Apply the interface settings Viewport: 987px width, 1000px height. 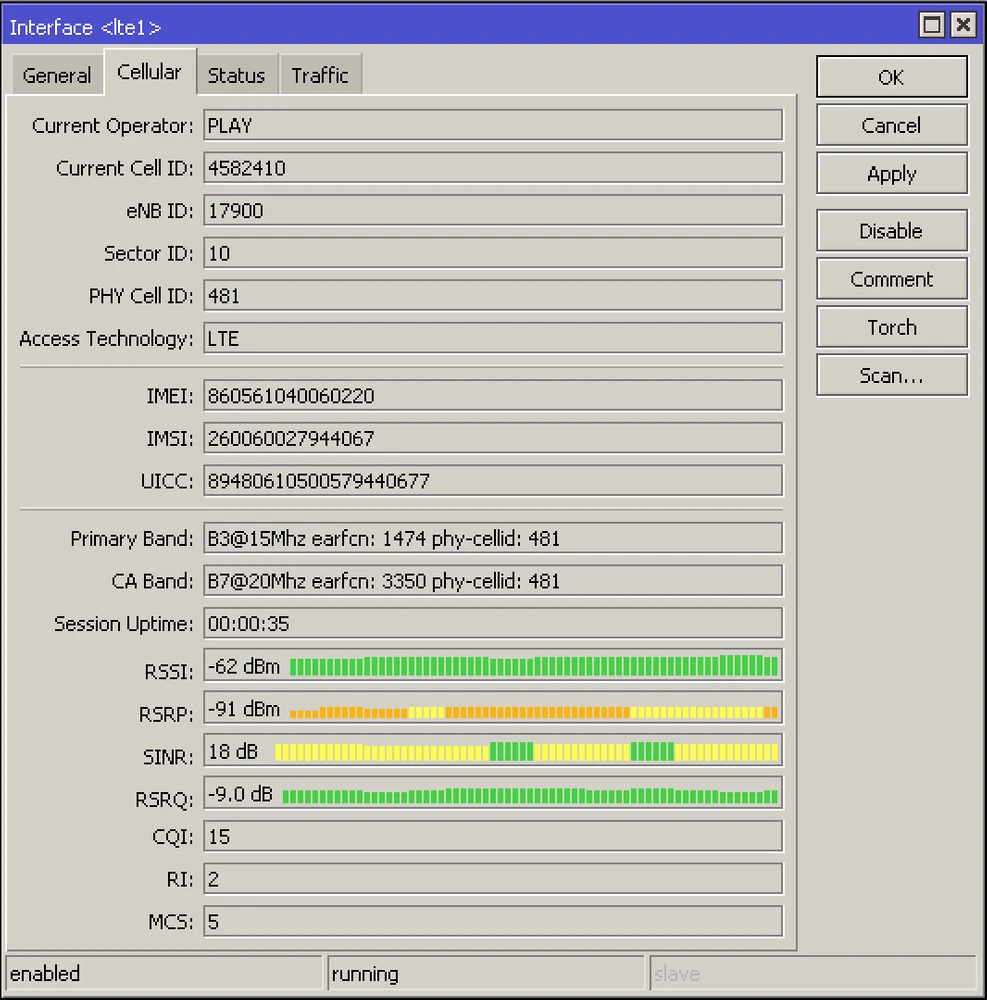tap(891, 174)
